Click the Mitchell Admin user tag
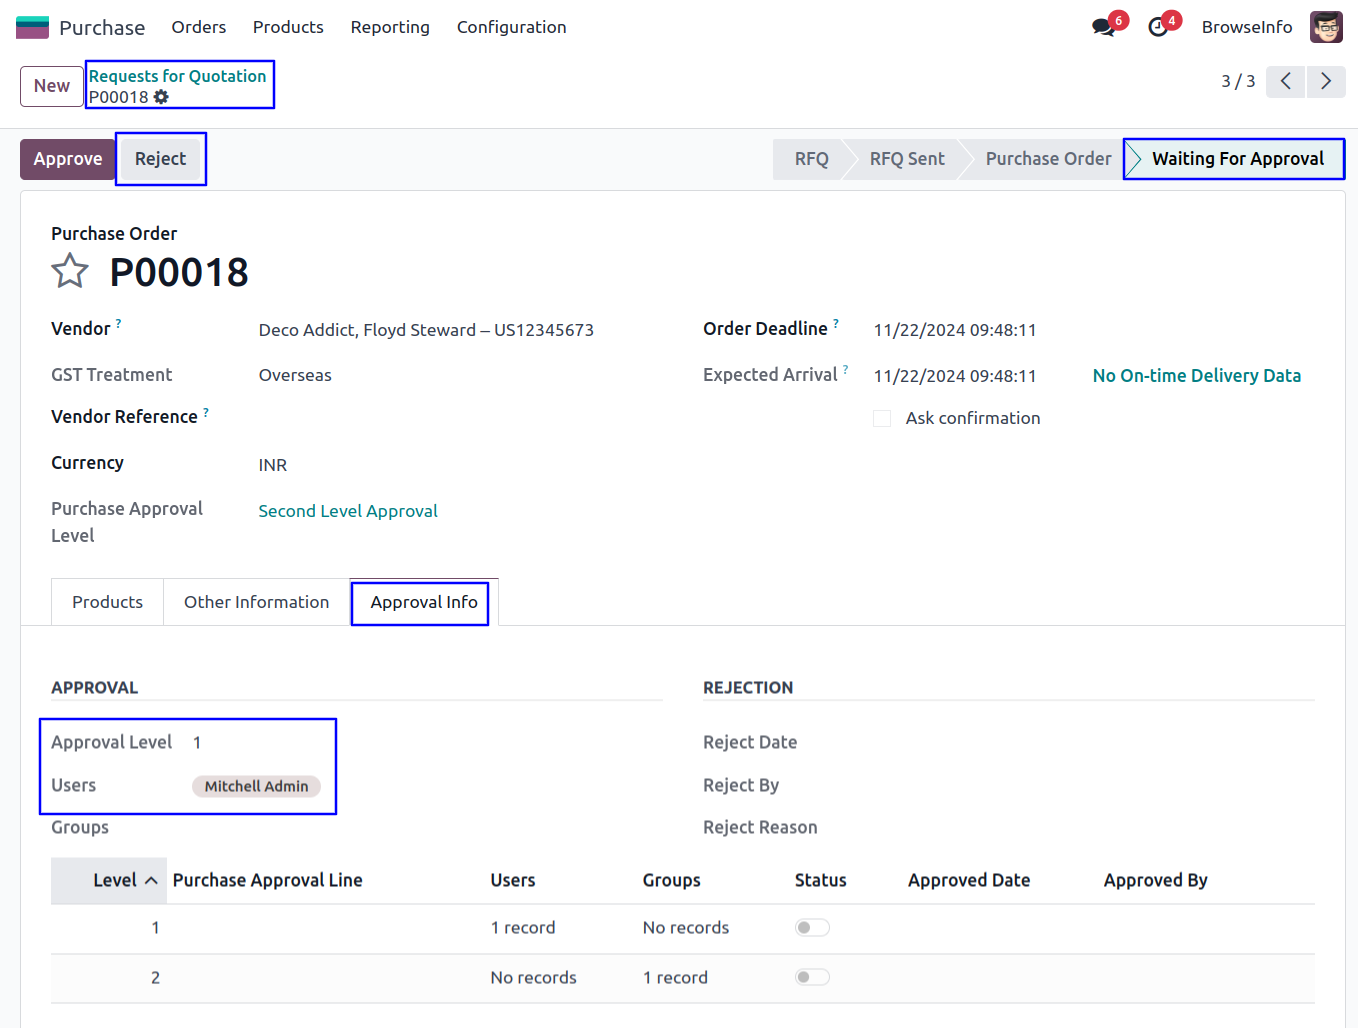The image size is (1358, 1028). [x=256, y=786]
